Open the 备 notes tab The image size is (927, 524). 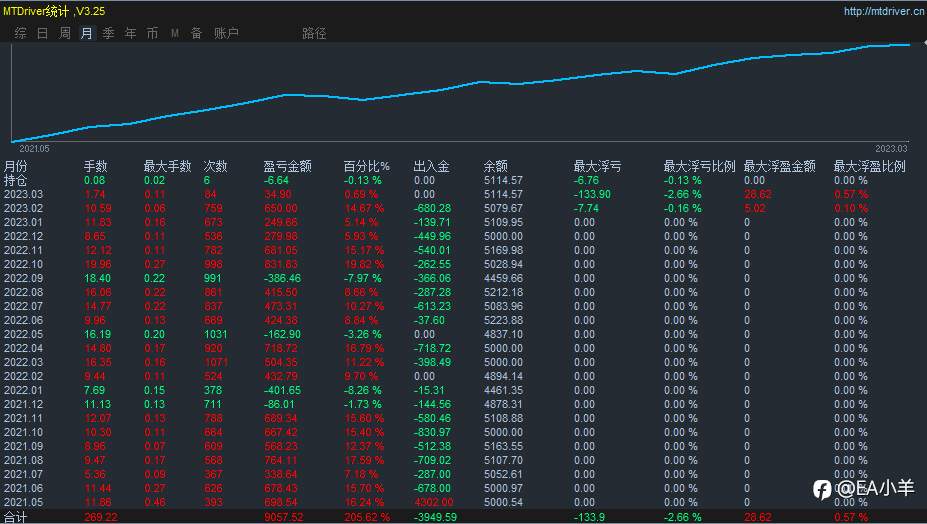click(x=197, y=33)
